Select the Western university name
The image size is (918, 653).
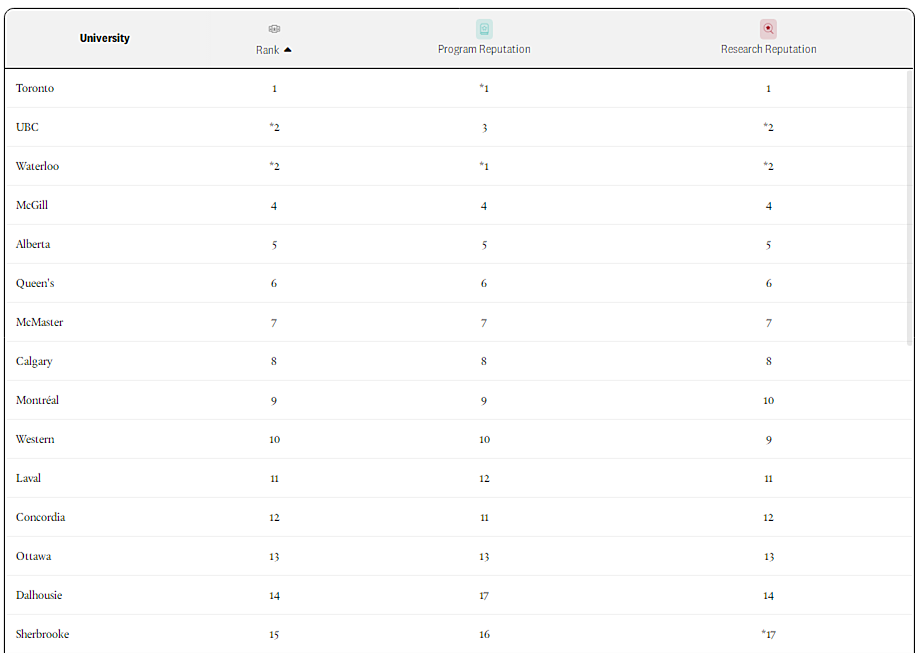(x=35, y=439)
